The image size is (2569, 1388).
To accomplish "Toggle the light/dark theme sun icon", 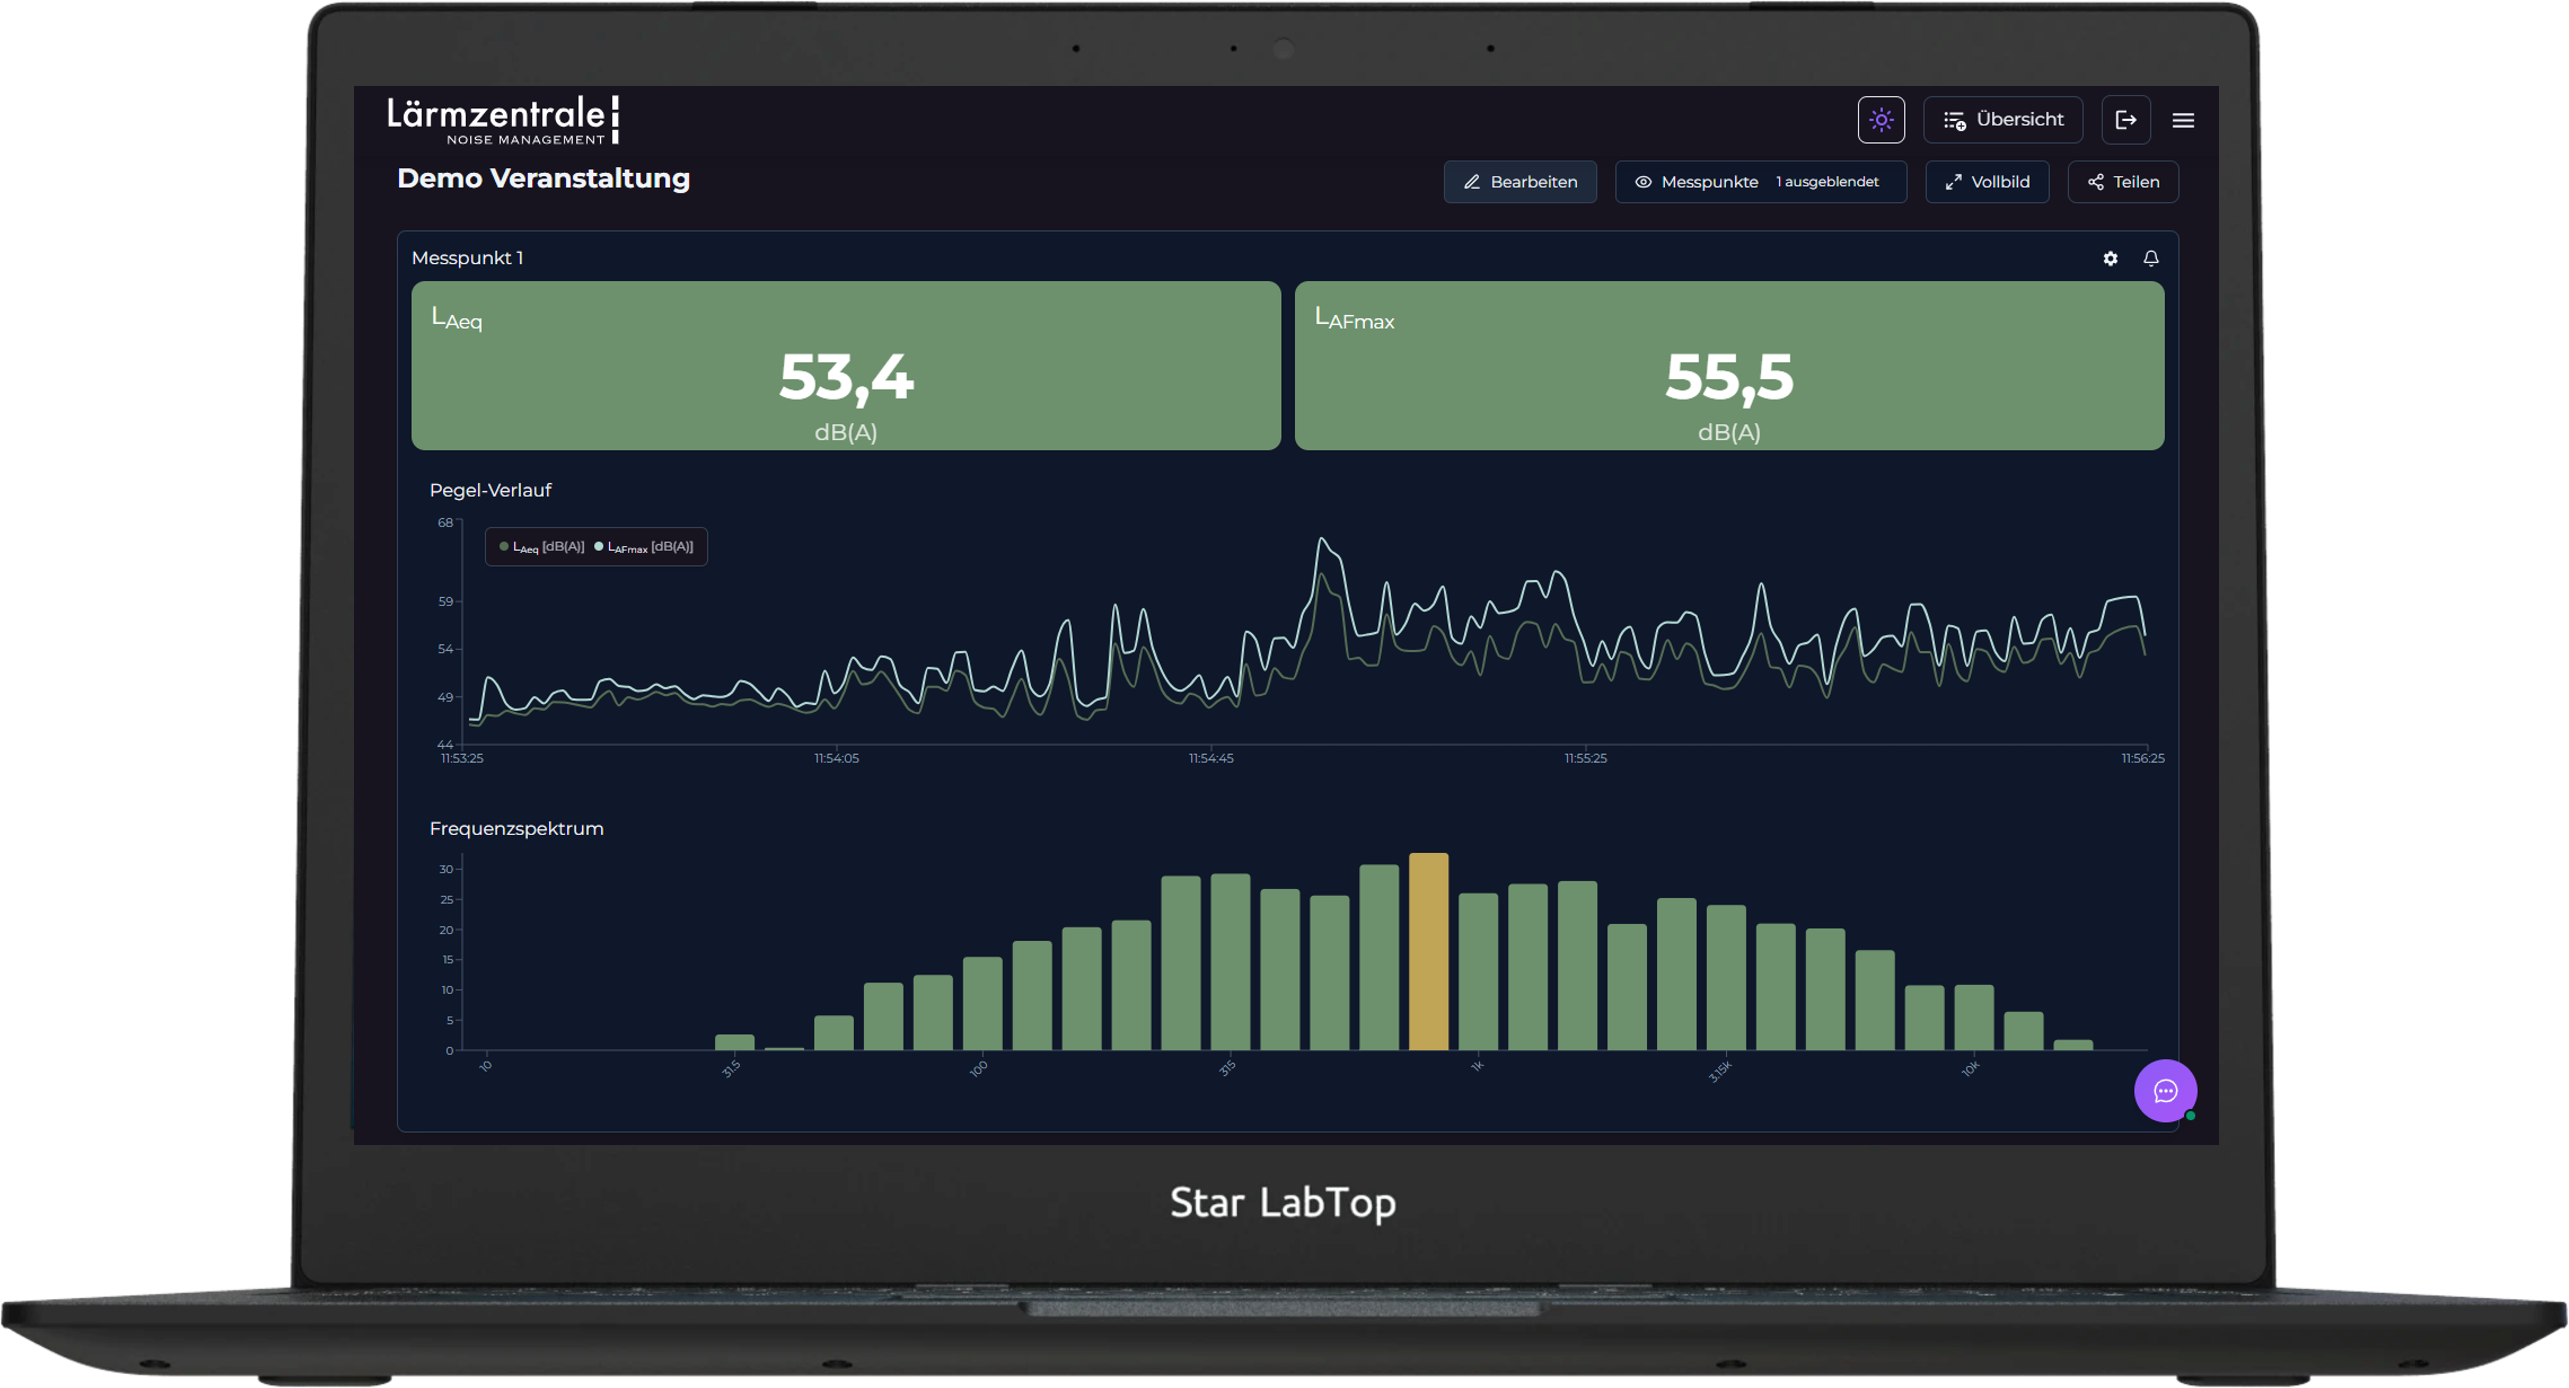I will tap(1880, 120).
